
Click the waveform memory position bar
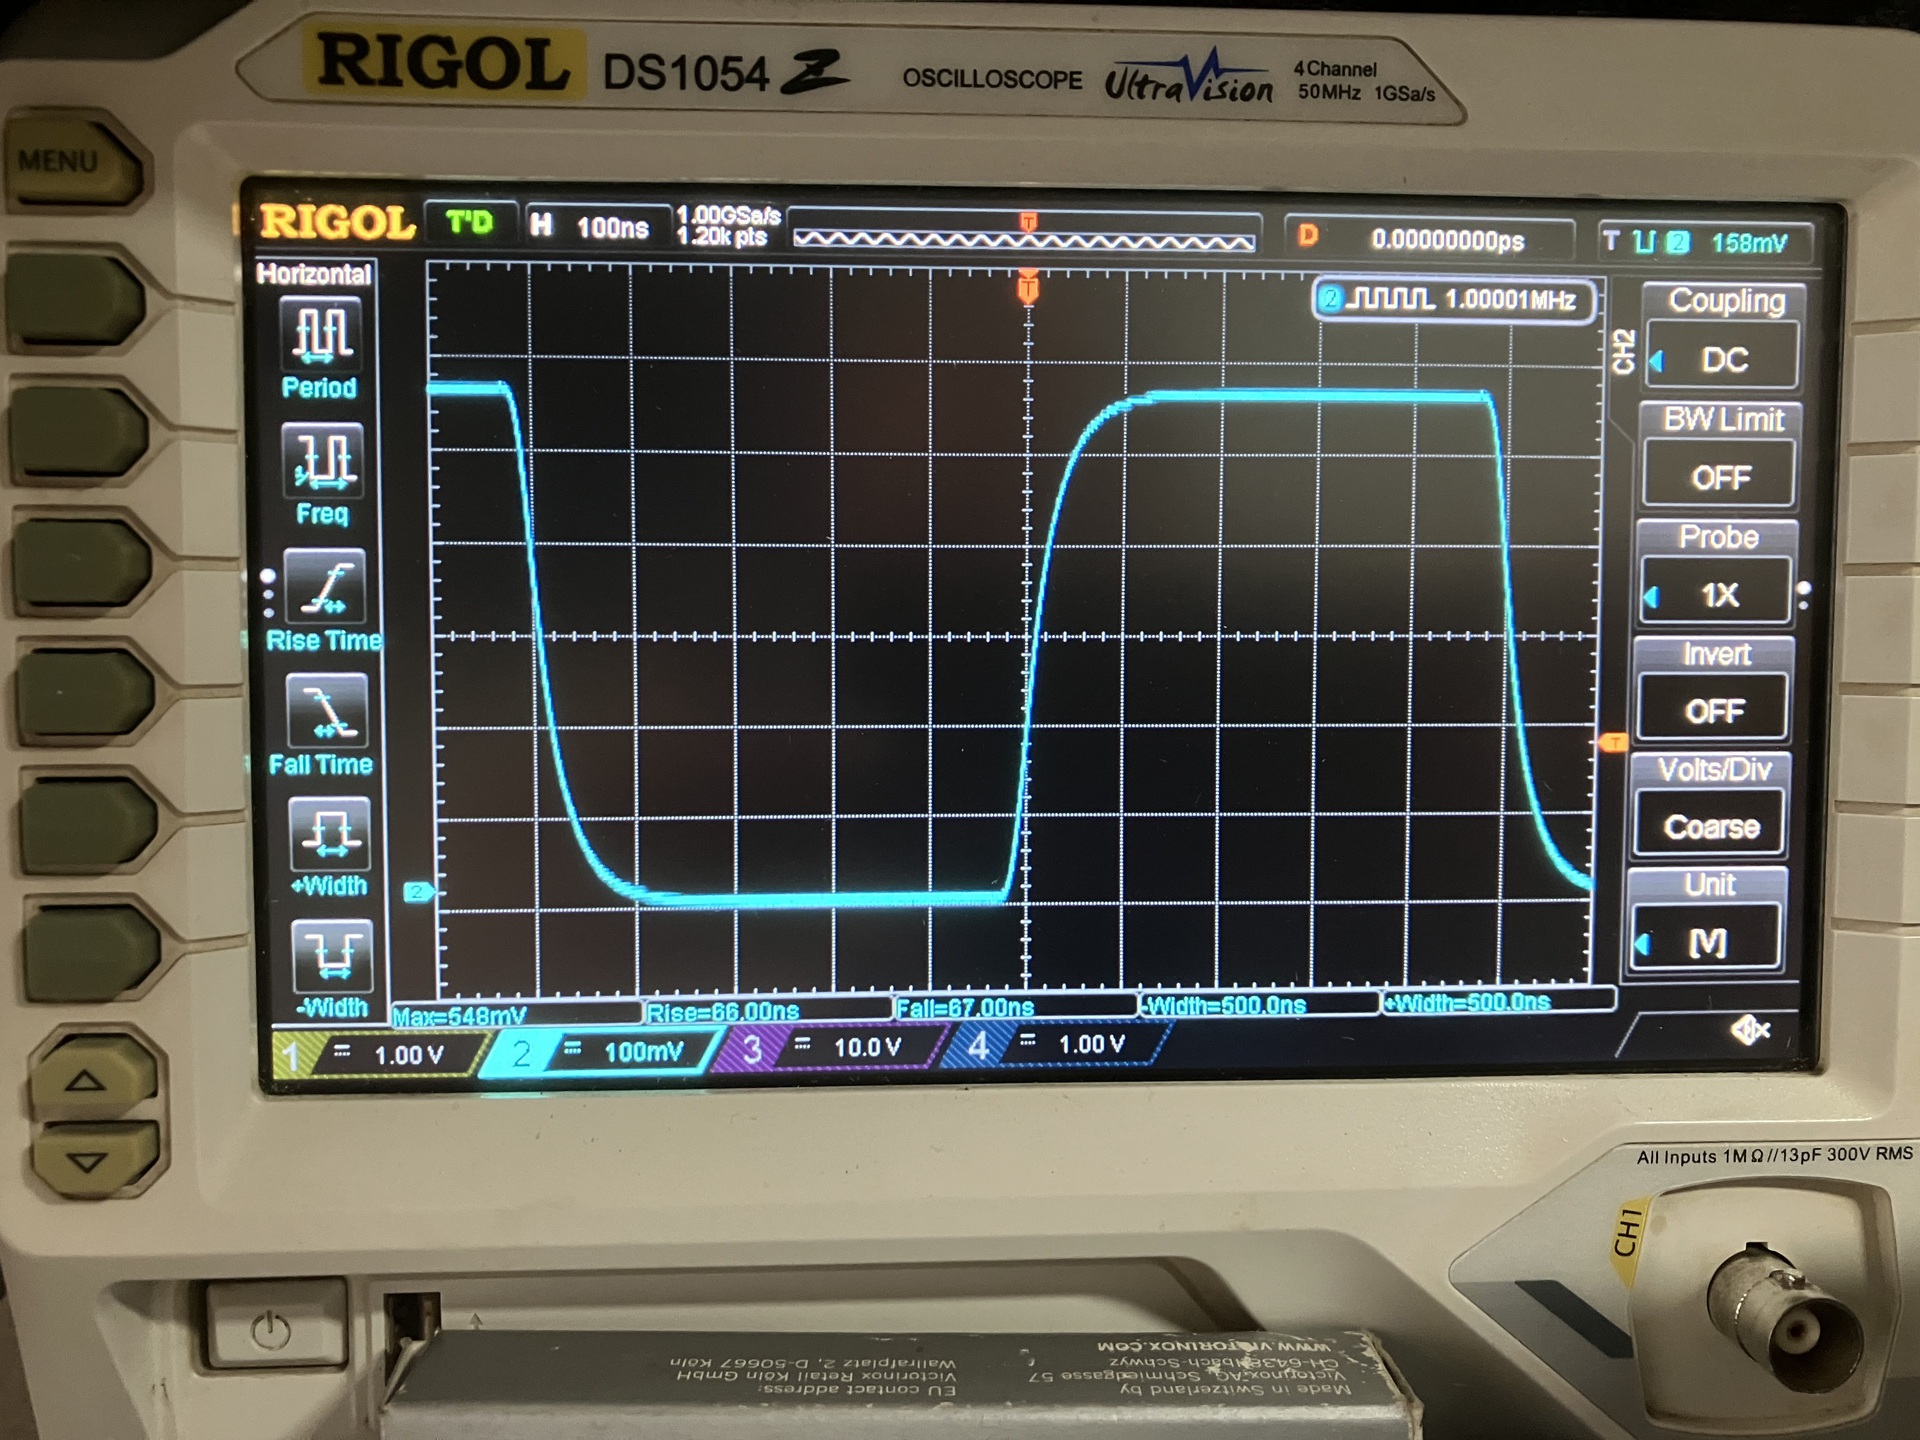pyautogui.click(x=1023, y=241)
